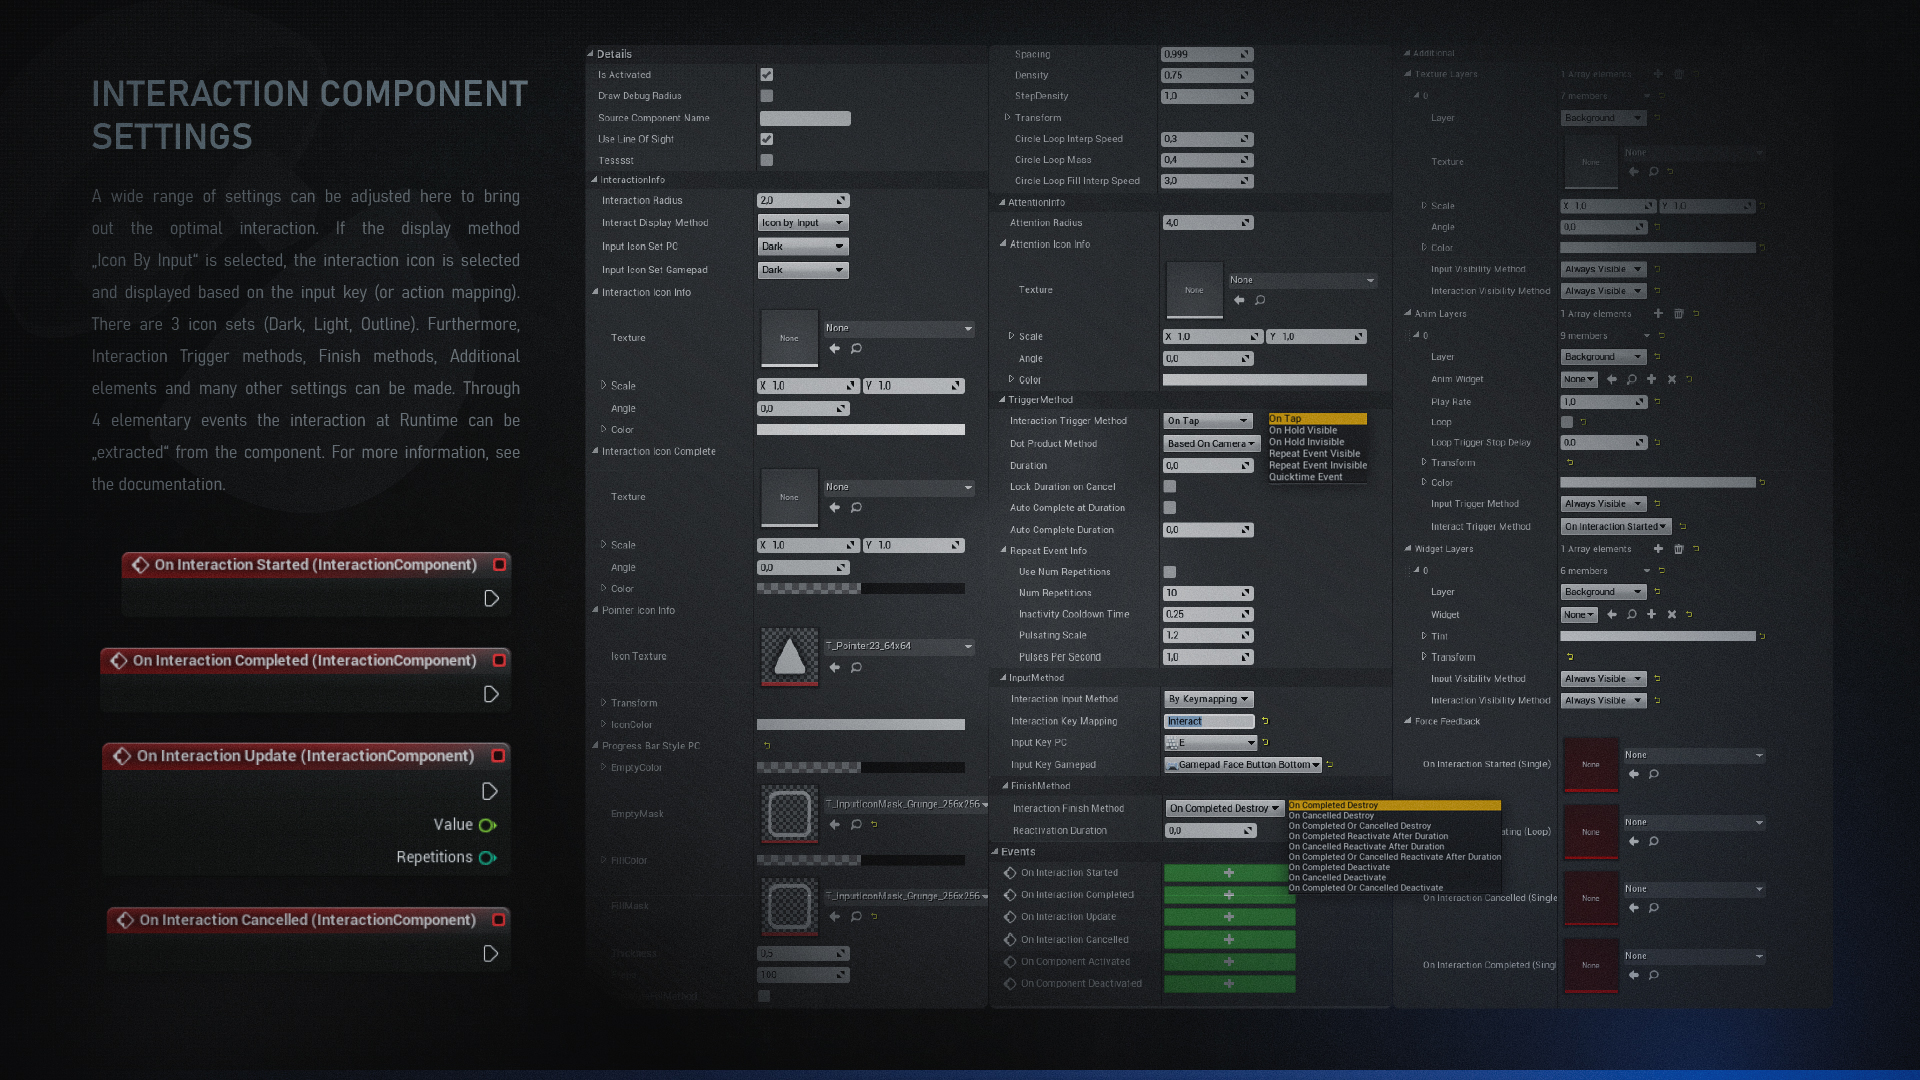The height and width of the screenshot is (1080, 1920).
Task: Open the Dot Product Method dropdown
Action: pos(1210,444)
